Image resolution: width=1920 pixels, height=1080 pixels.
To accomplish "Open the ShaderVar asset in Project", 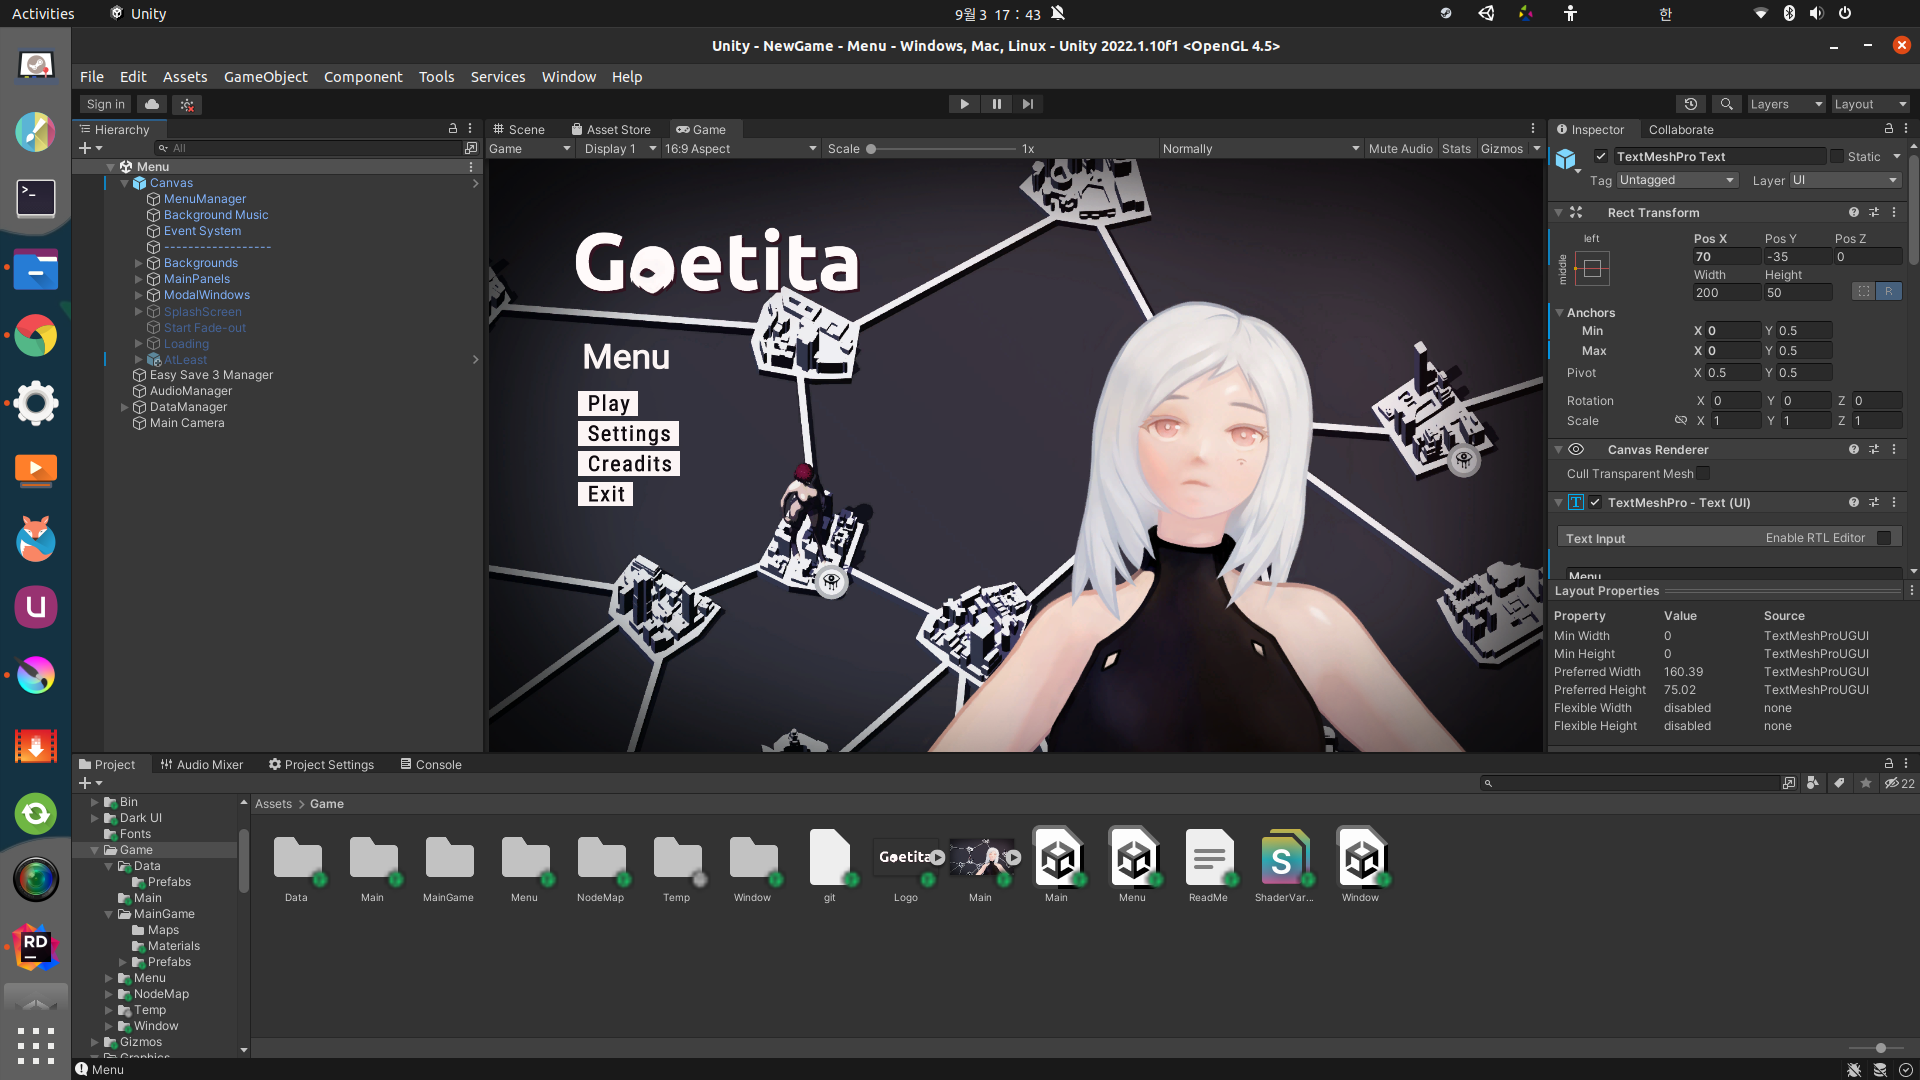I will click(1284, 858).
